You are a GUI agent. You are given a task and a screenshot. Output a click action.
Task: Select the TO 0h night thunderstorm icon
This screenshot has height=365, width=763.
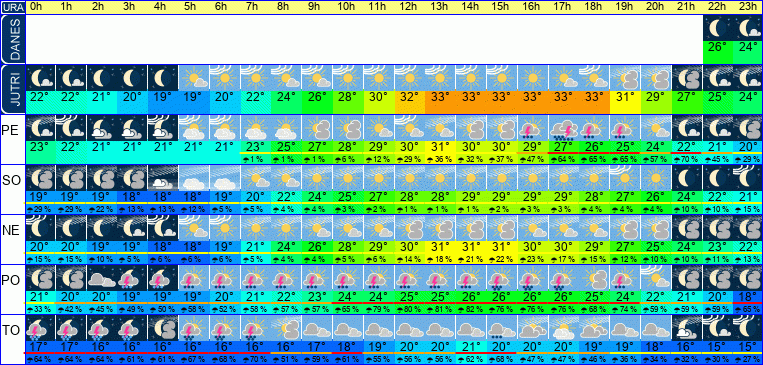click(40, 328)
